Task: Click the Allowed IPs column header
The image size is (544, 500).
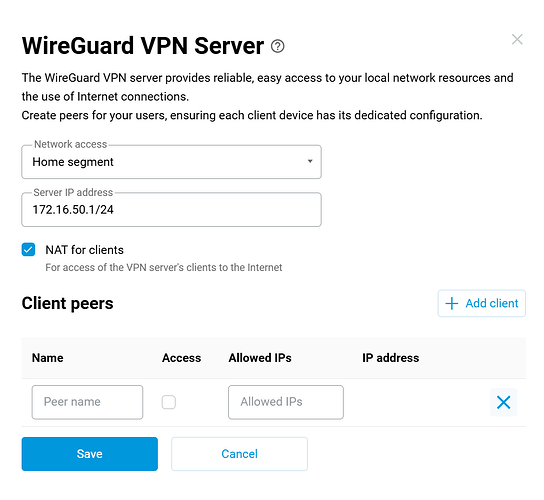Action: coord(260,358)
